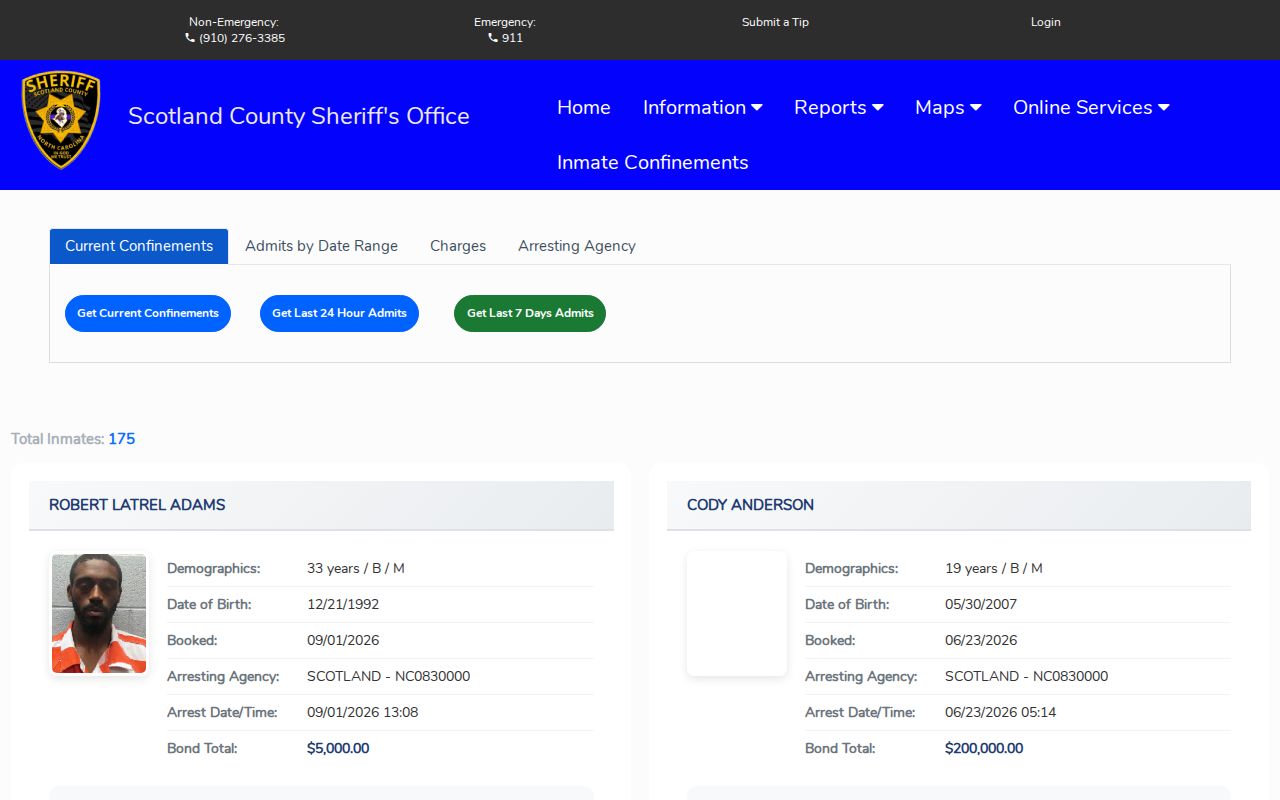The width and height of the screenshot is (1280, 800).
Task: Go to the Home page
Action: 584,107
